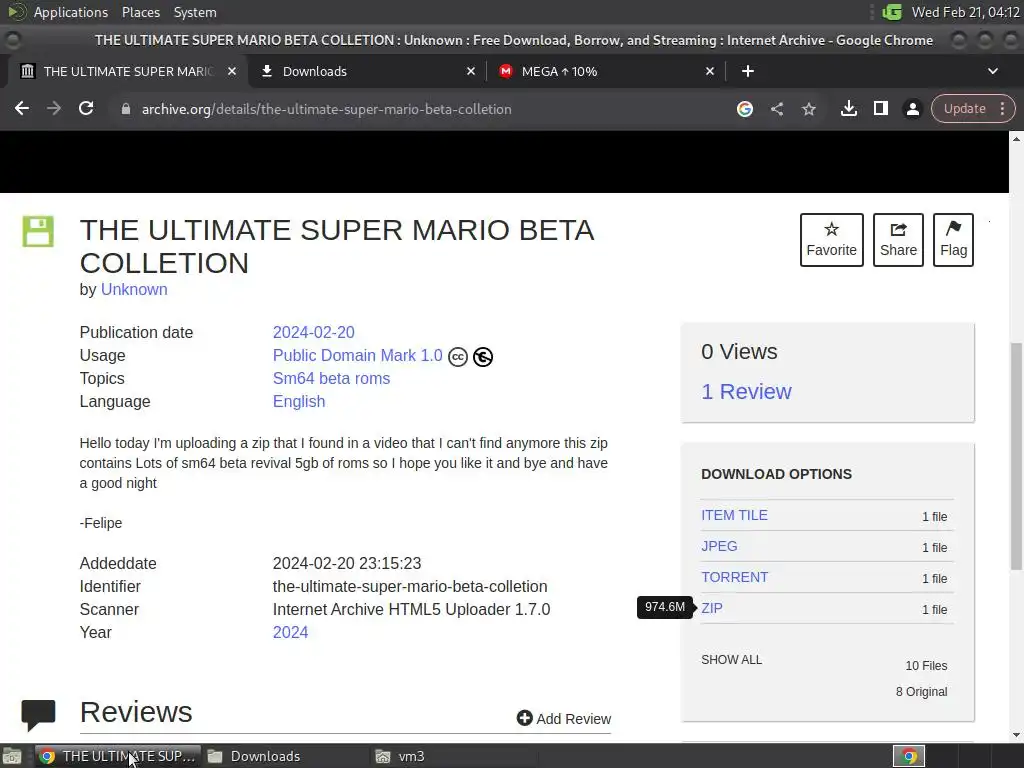
Task: Favorite this archive item
Action: click(831, 240)
